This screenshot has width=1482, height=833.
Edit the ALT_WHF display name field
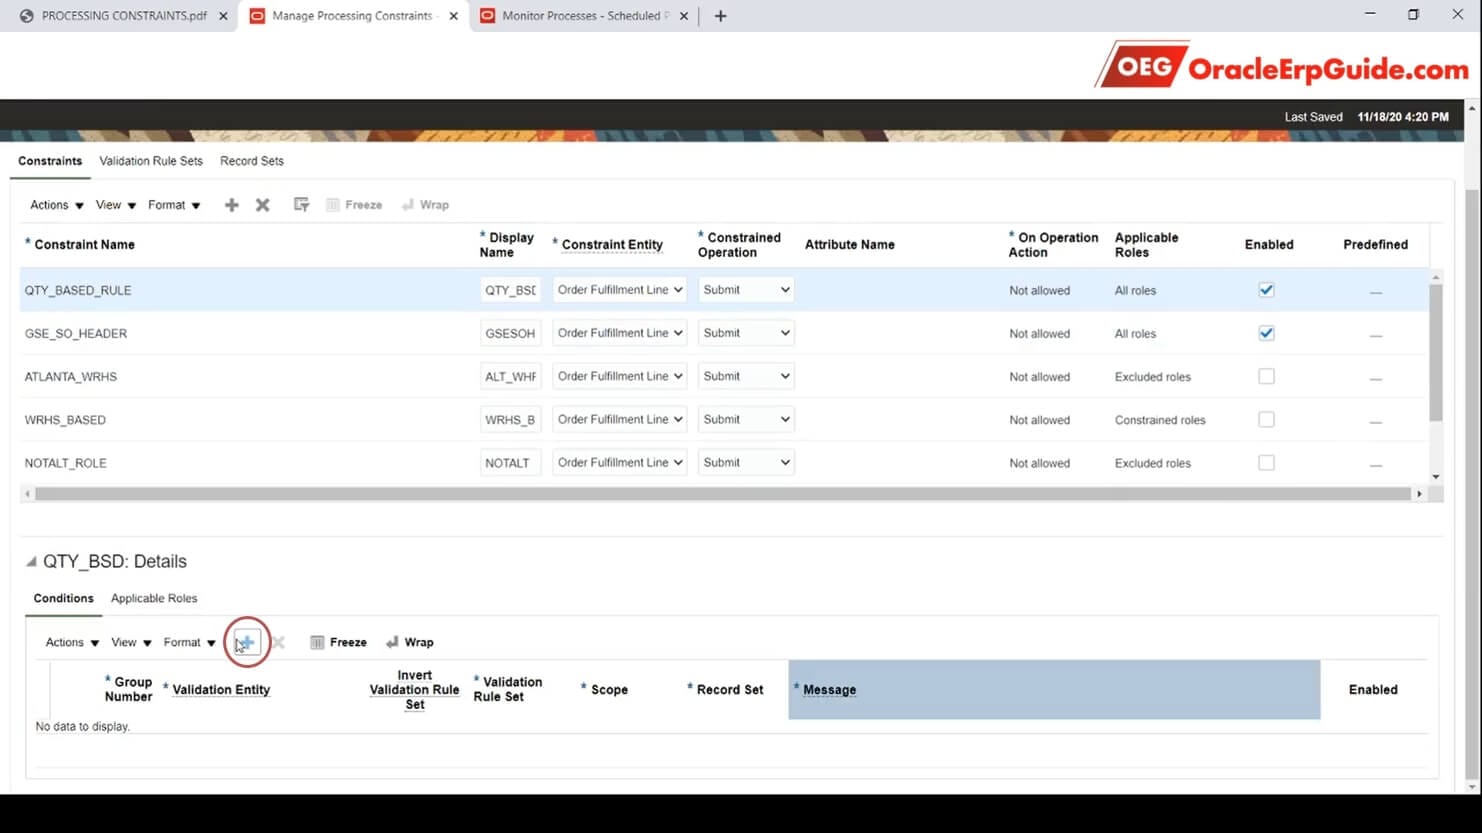click(510, 376)
